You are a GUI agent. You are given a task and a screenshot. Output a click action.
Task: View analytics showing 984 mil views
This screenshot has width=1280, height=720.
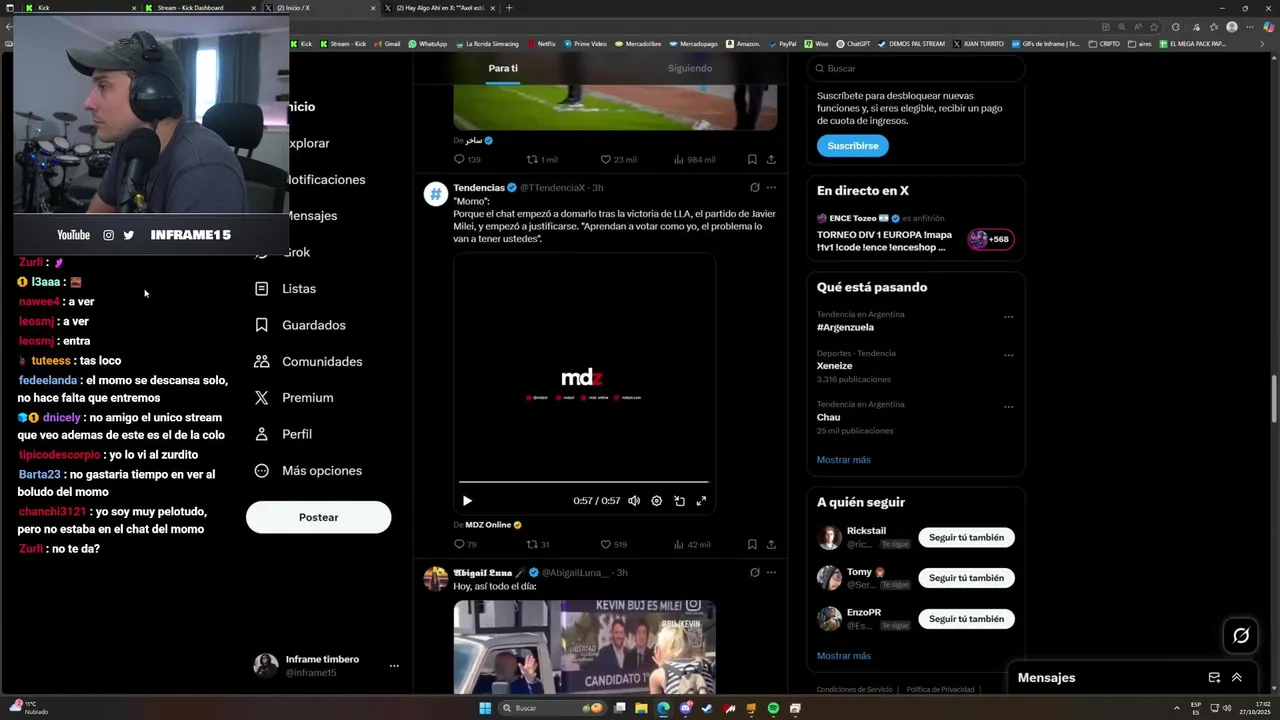[x=694, y=159]
